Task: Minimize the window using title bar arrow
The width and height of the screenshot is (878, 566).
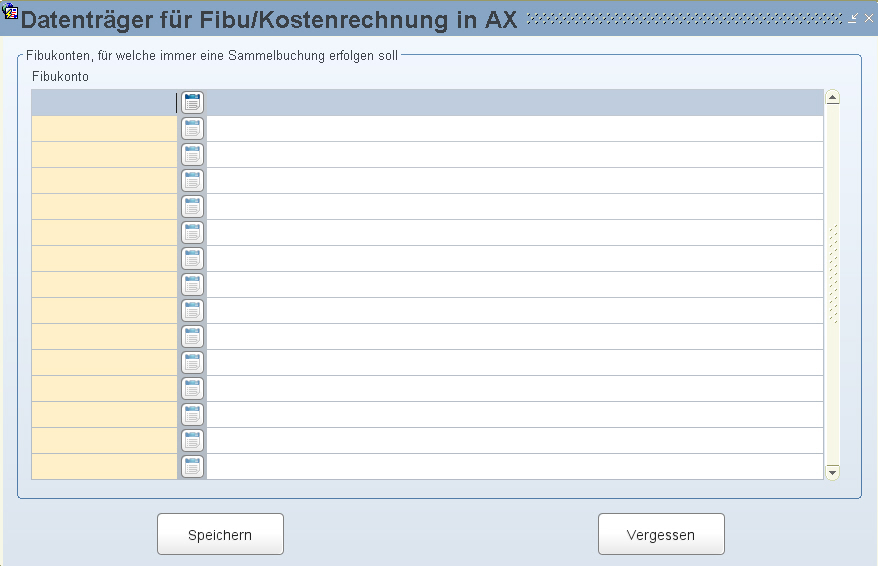Action: click(852, 18)
